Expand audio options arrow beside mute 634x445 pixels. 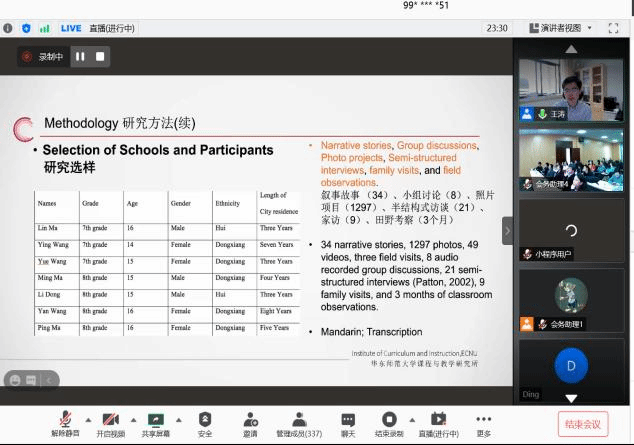tap(88, 419)
